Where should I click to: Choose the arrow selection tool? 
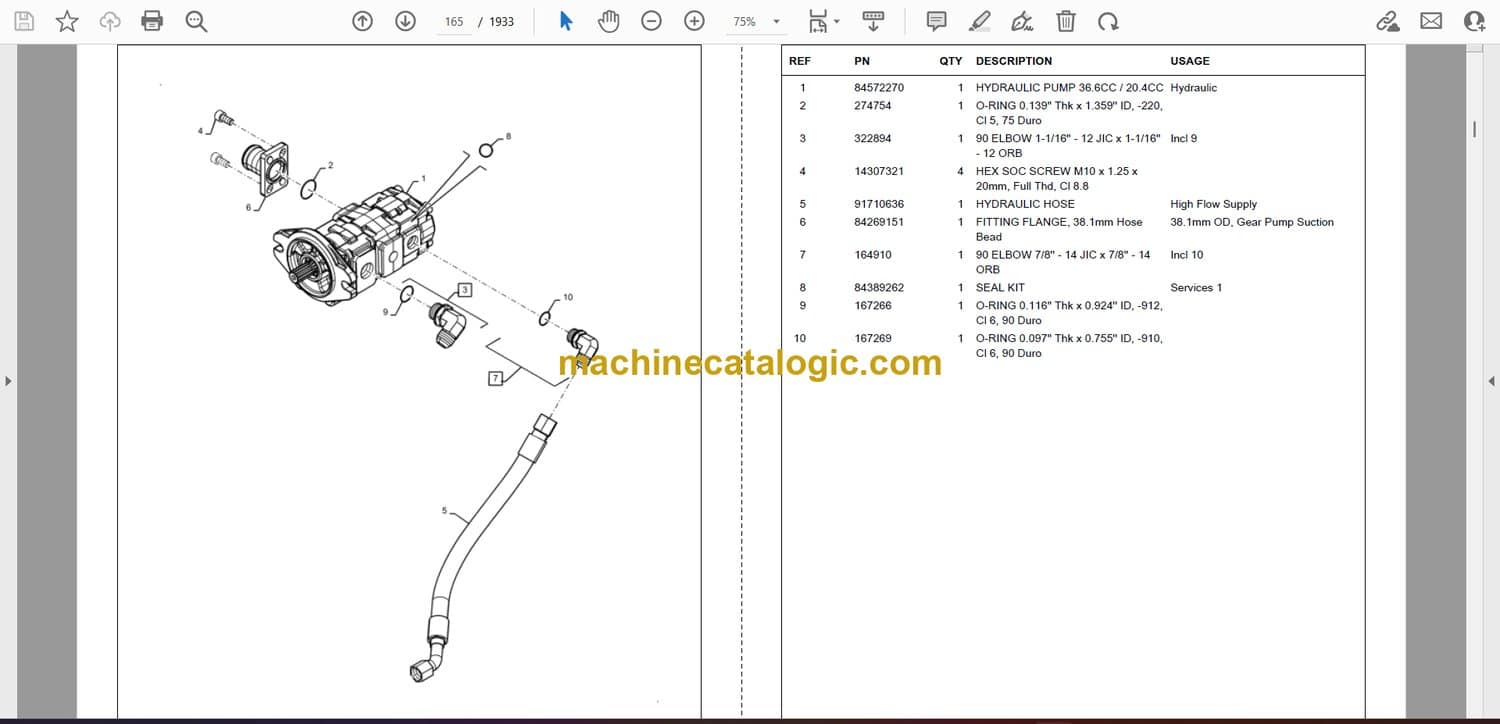(566, 21)
